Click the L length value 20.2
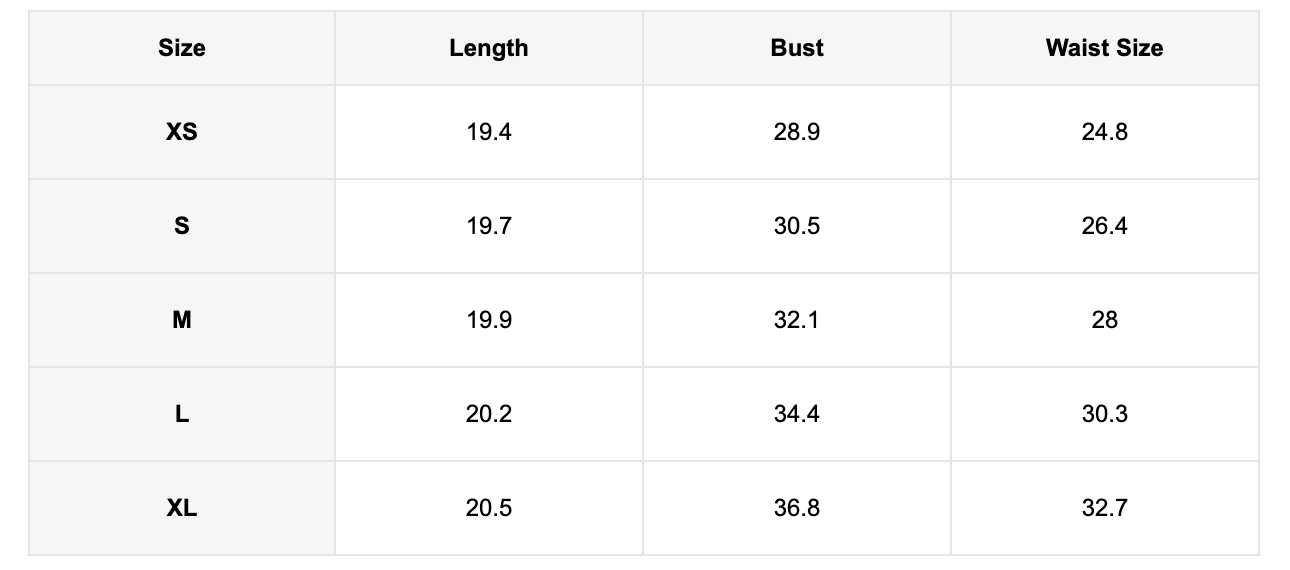Screen dimensions: 1290x570 pos(489,414)
